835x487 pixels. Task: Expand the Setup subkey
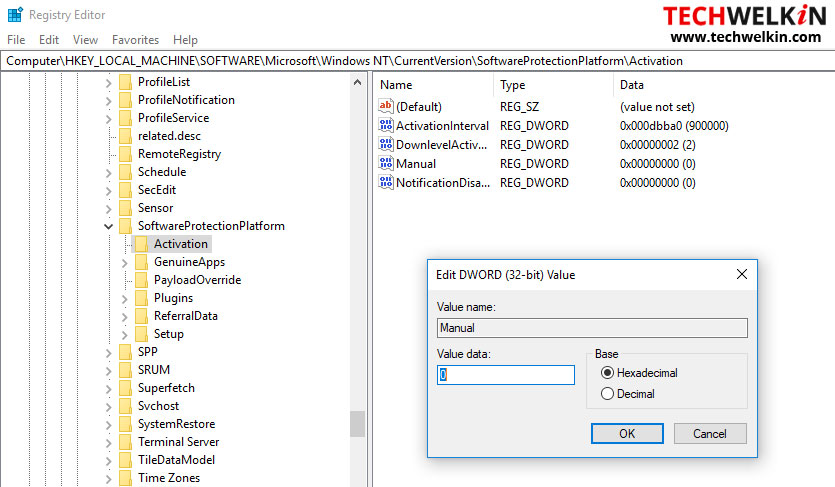pos(125,335)
